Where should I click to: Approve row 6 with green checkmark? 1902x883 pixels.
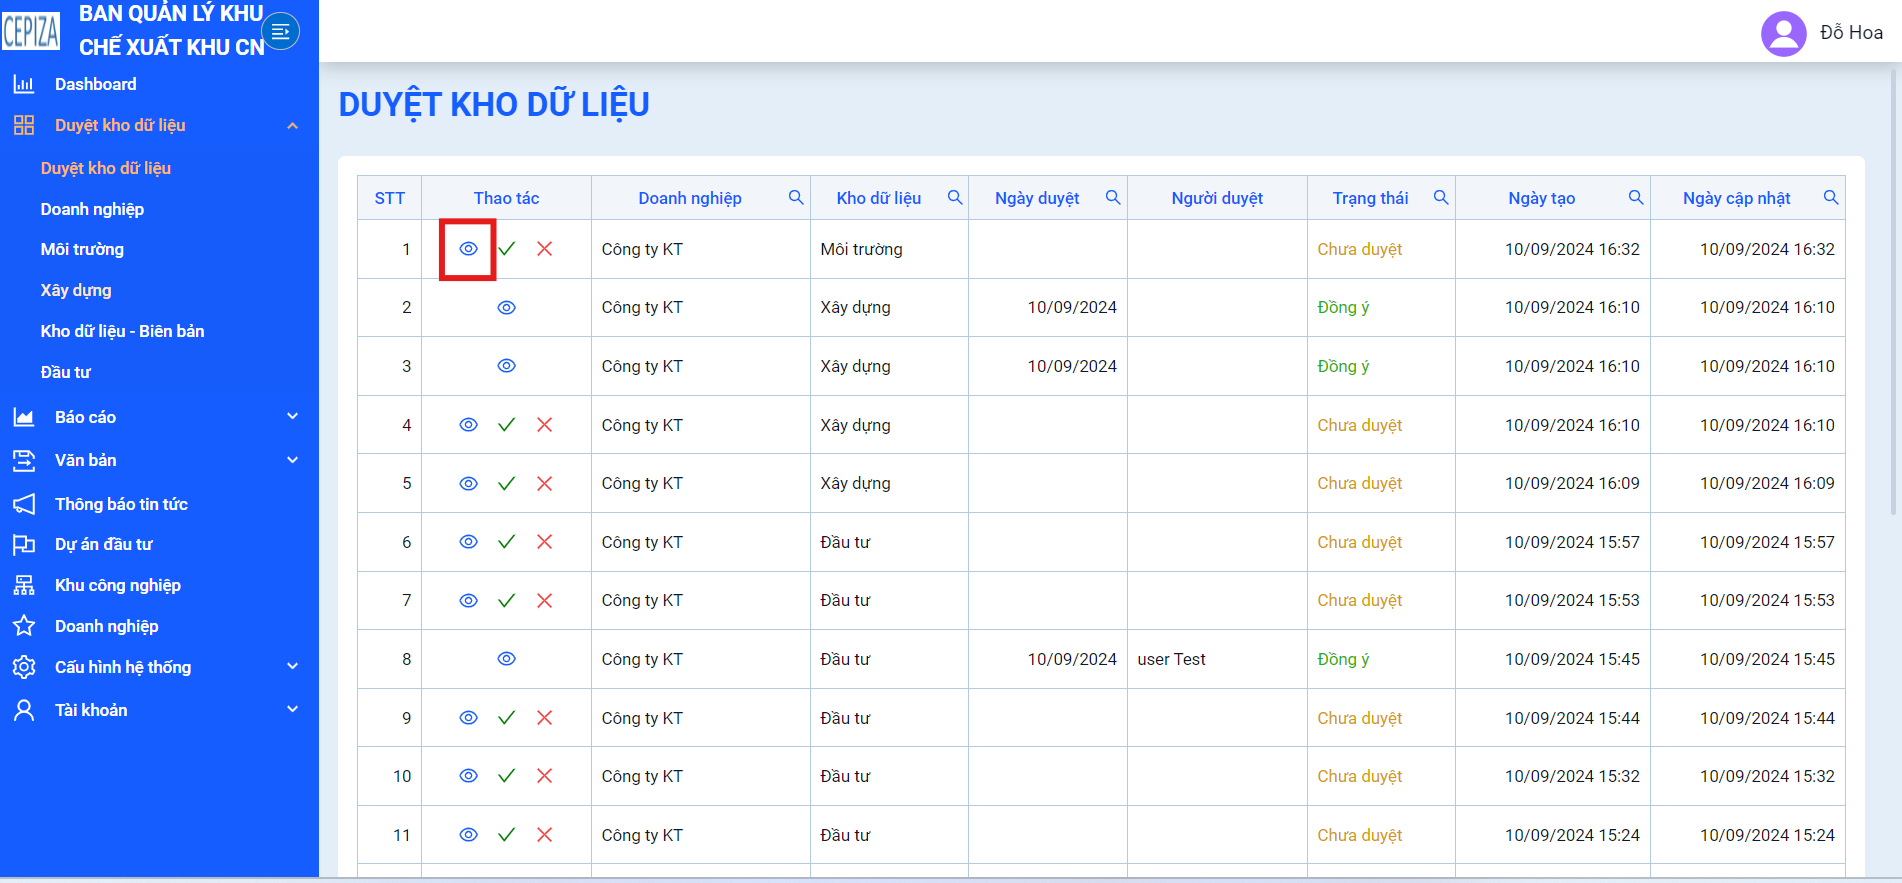pyautogui.click(x=507, y=542)
